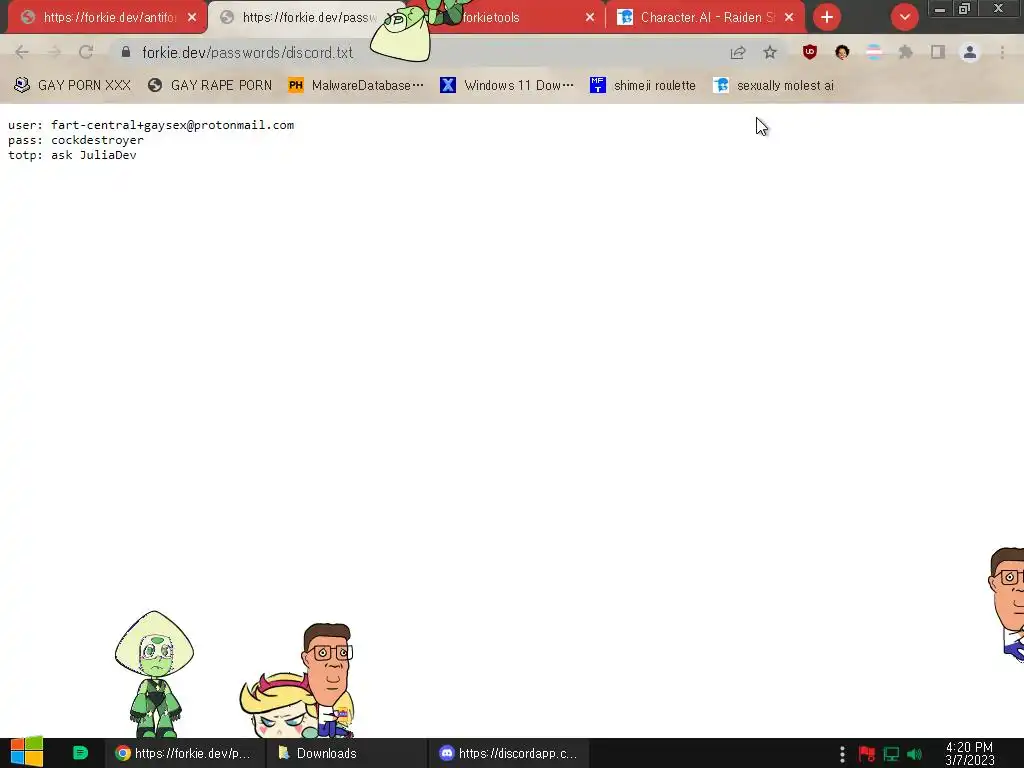The height and width of the screenshot is (768, 1024).
Task: Click the blue X bookmark favicon
Action: 448,86
